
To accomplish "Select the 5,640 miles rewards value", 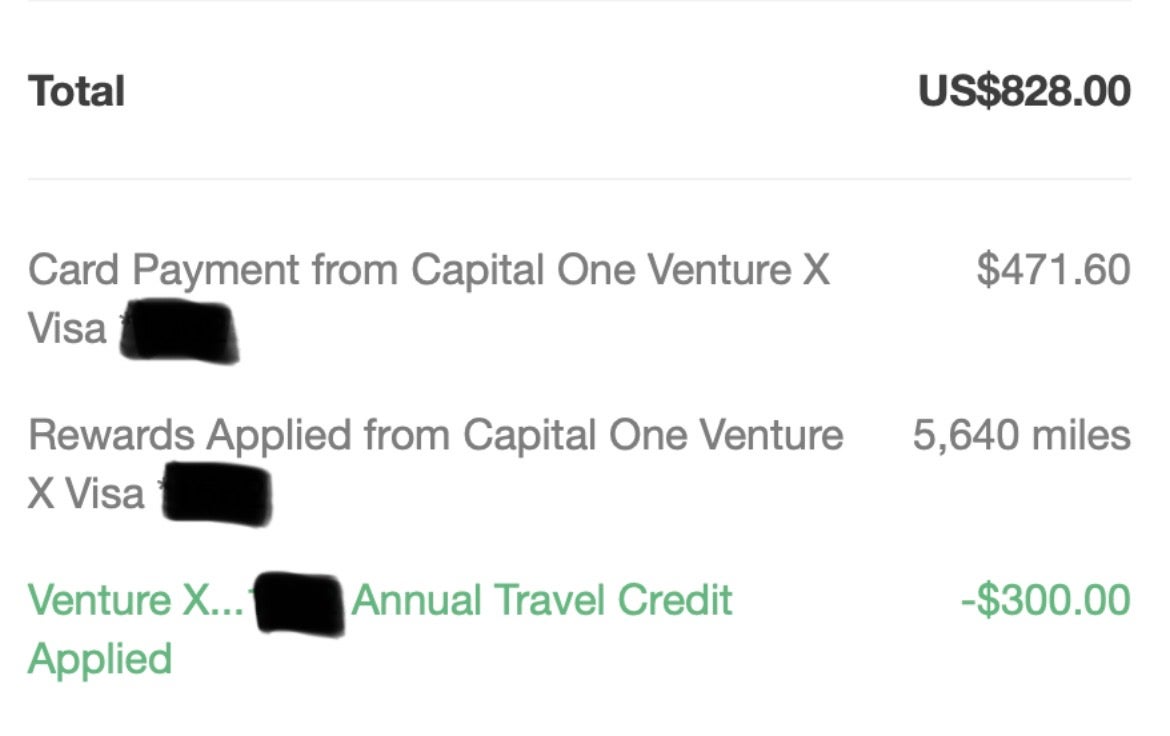I will click(x=1021, y=435).
